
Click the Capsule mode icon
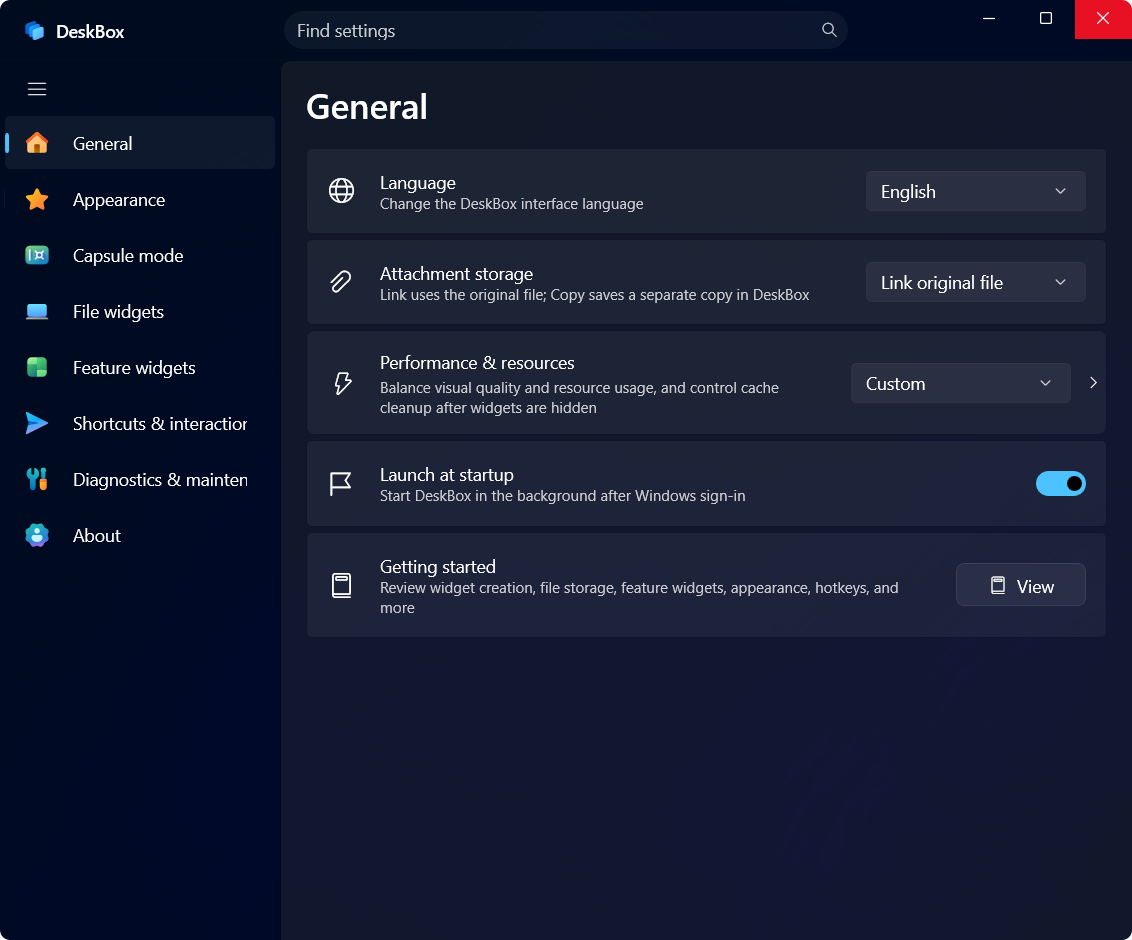[x=37, y=256]
